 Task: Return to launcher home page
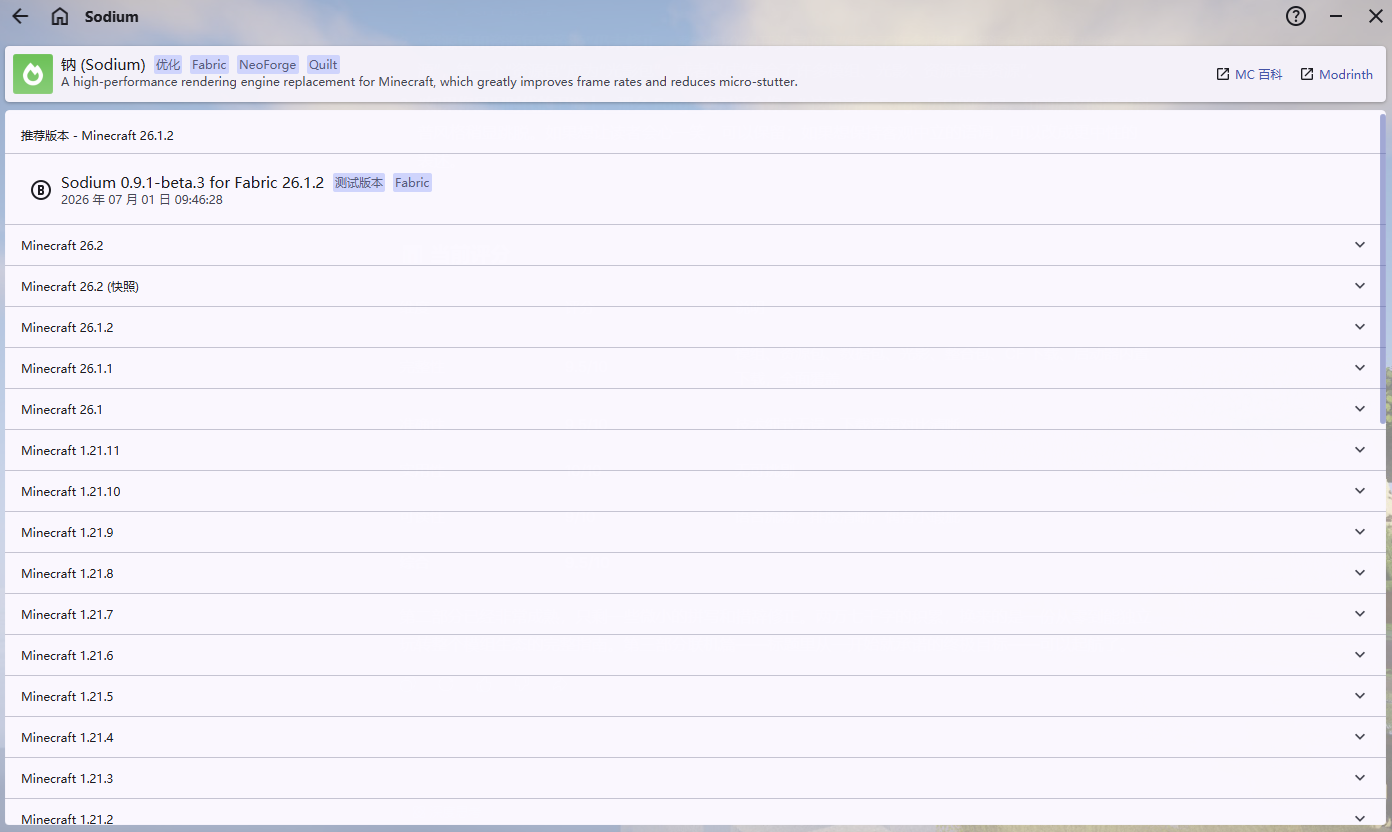point(60,16)
